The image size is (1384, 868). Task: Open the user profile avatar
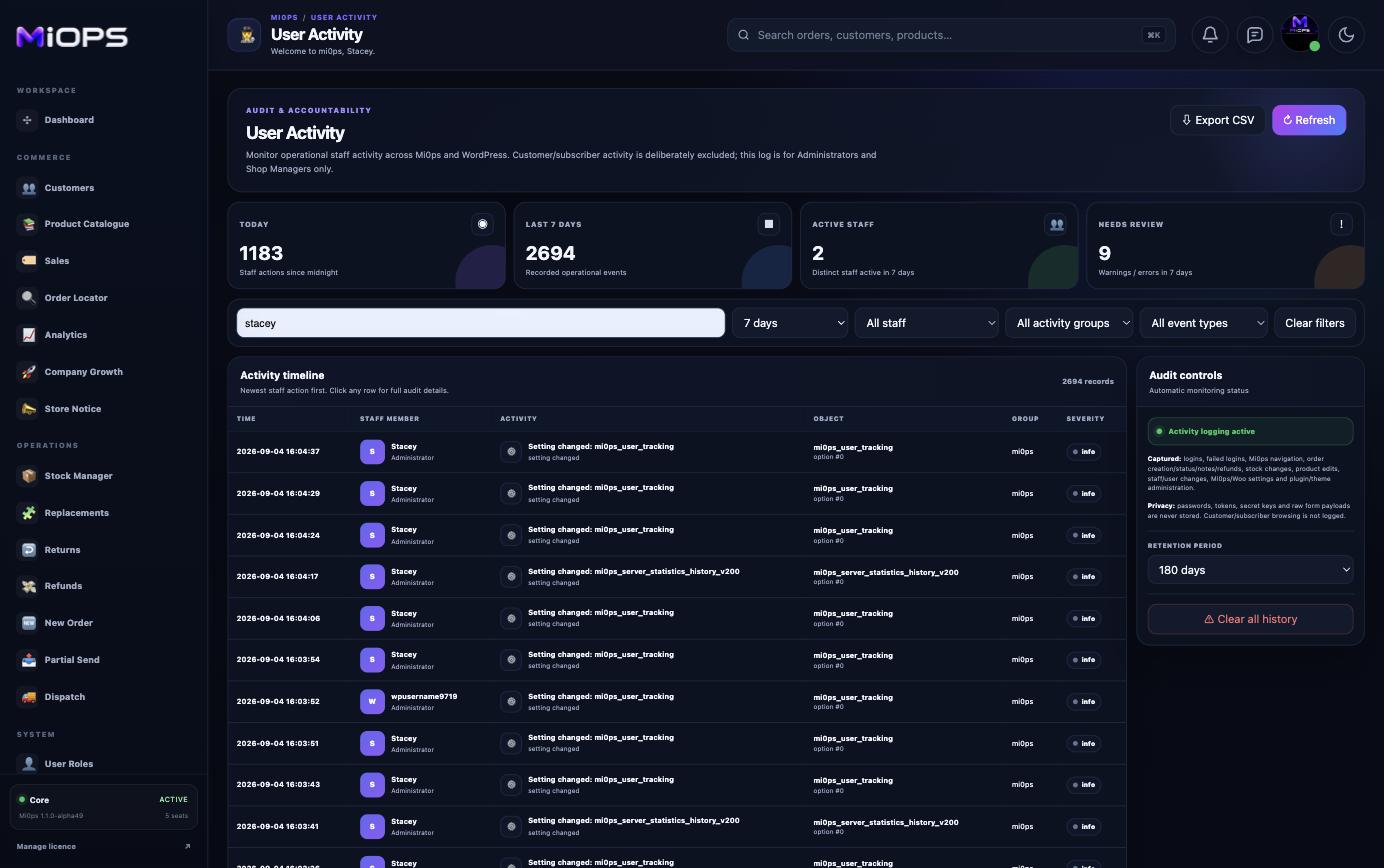coord(1300,33)
